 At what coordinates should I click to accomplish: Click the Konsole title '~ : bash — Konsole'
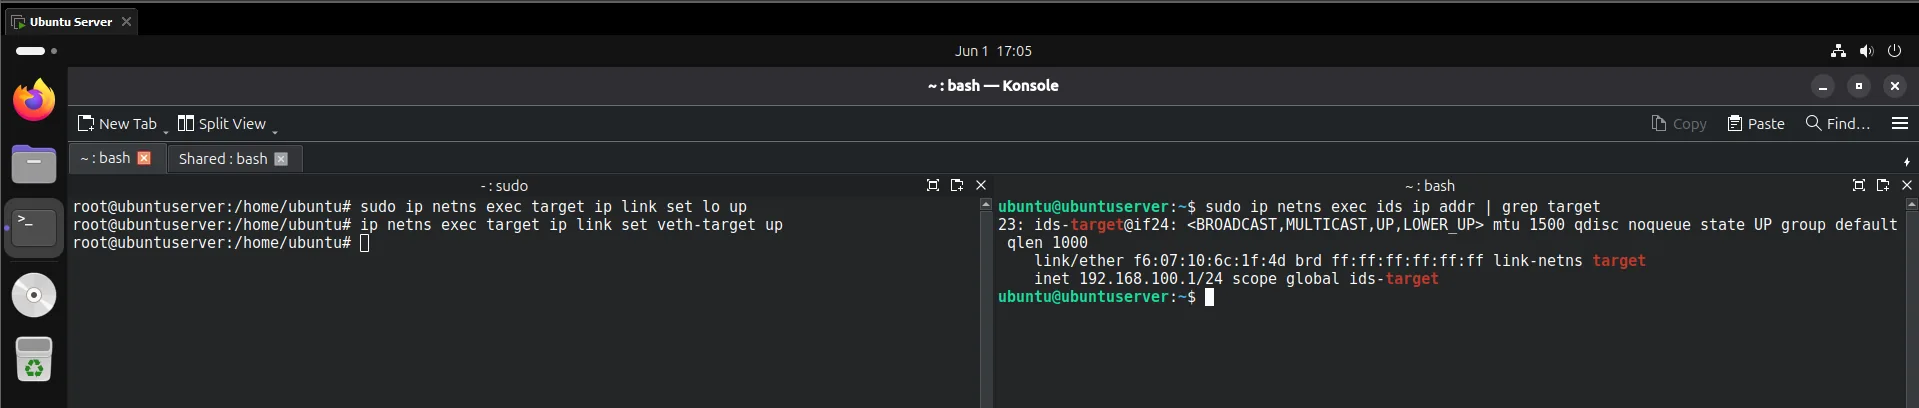[x=993, y=86]
